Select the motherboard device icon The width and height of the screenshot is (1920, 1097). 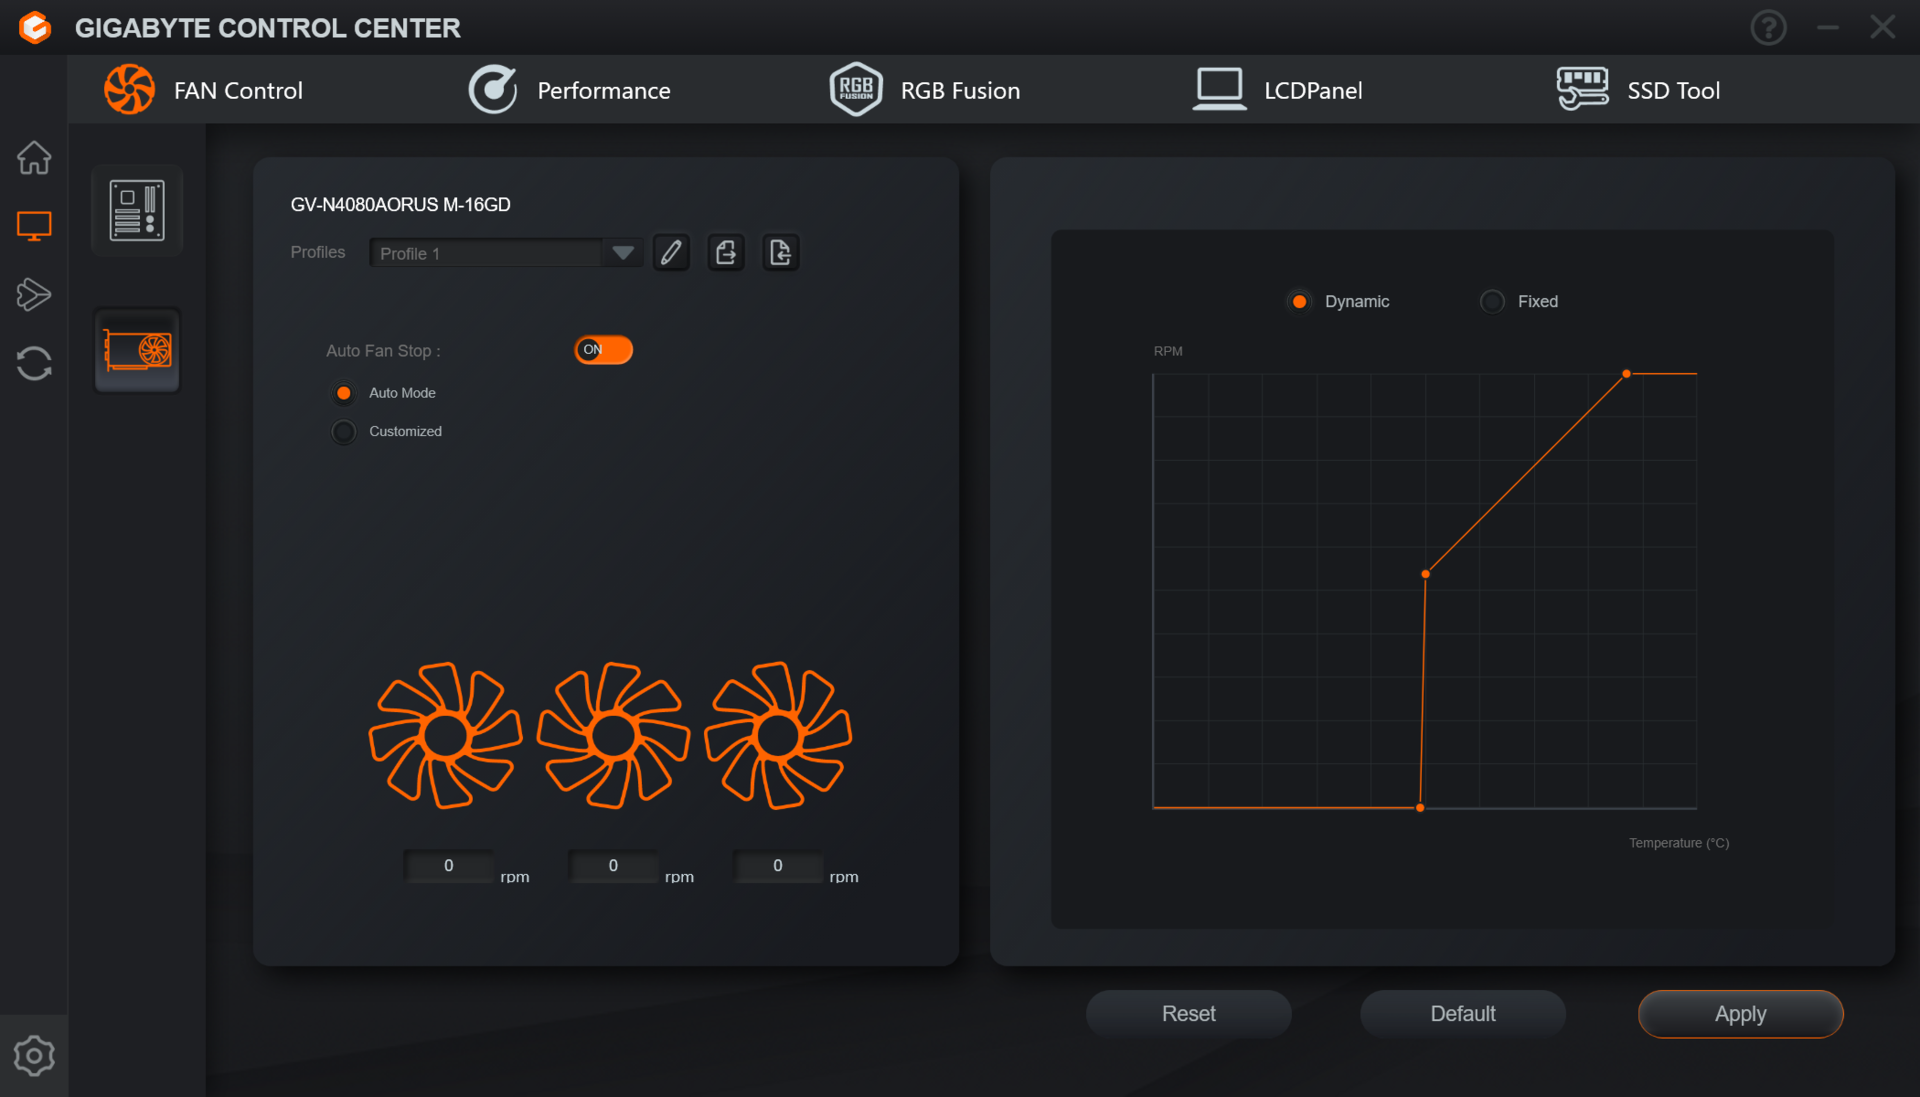click(x=137, y=210)
